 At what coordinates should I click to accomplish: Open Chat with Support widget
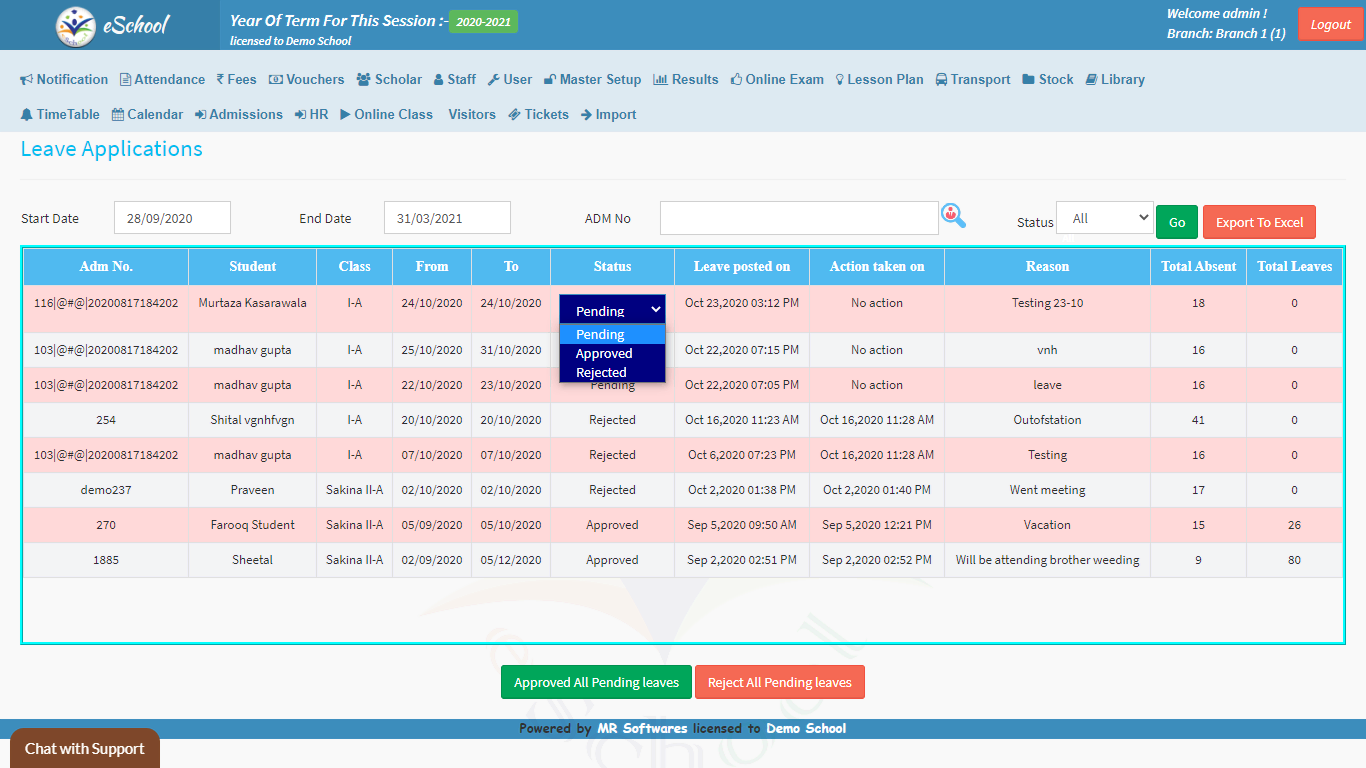click(x=85, y=748)
